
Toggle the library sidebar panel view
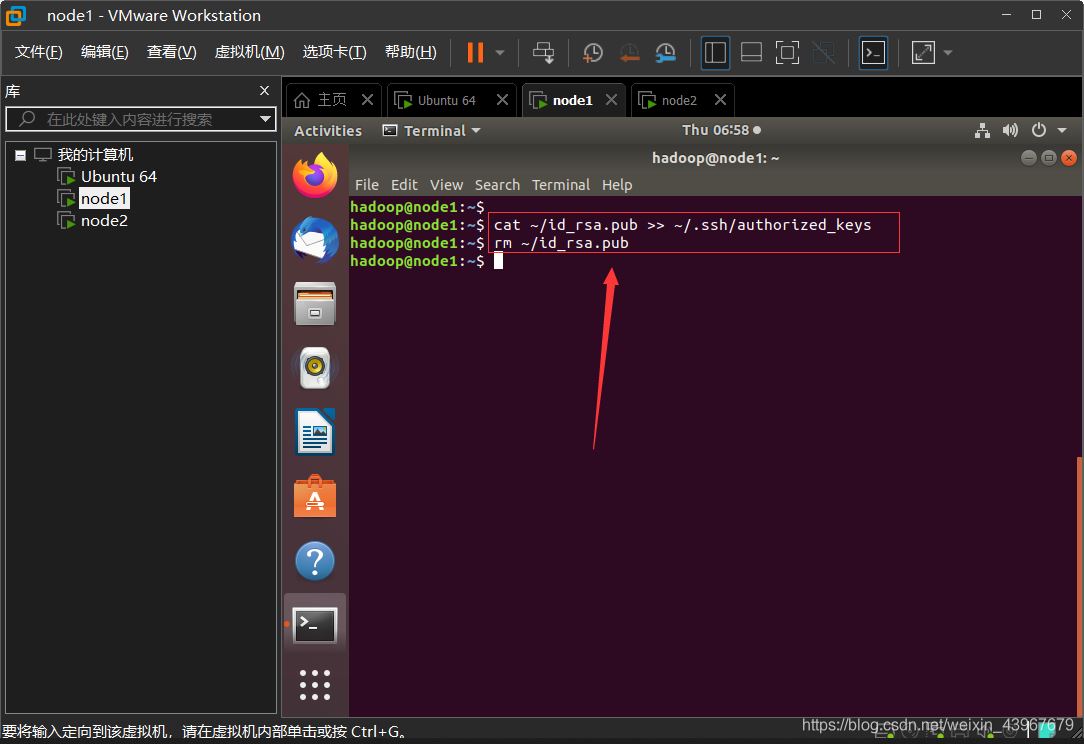[715, 53]
